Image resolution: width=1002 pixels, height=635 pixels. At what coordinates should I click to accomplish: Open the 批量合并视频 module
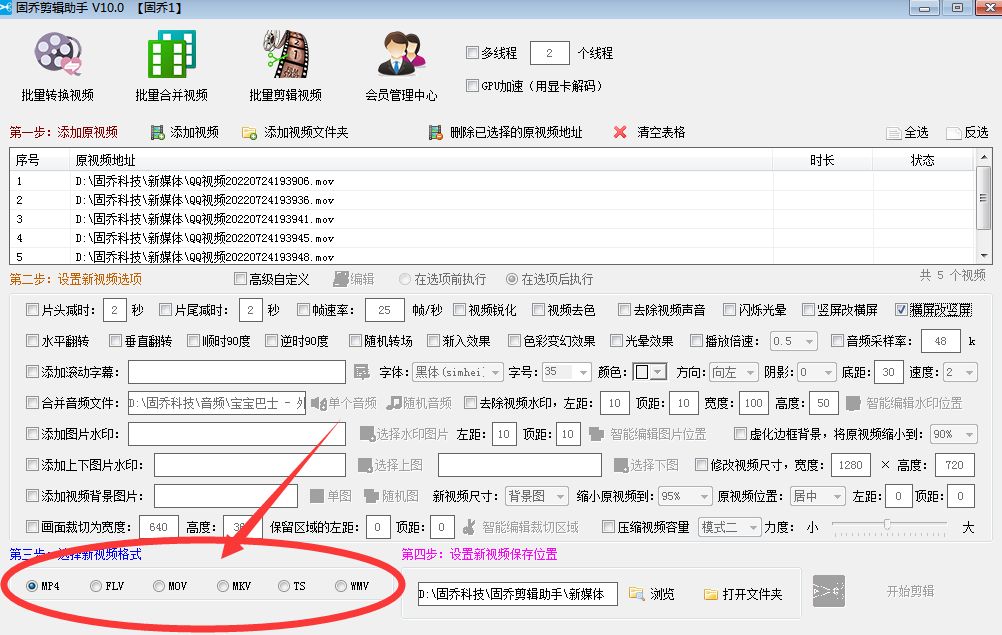pyautogui.click(x=172, y=63)
